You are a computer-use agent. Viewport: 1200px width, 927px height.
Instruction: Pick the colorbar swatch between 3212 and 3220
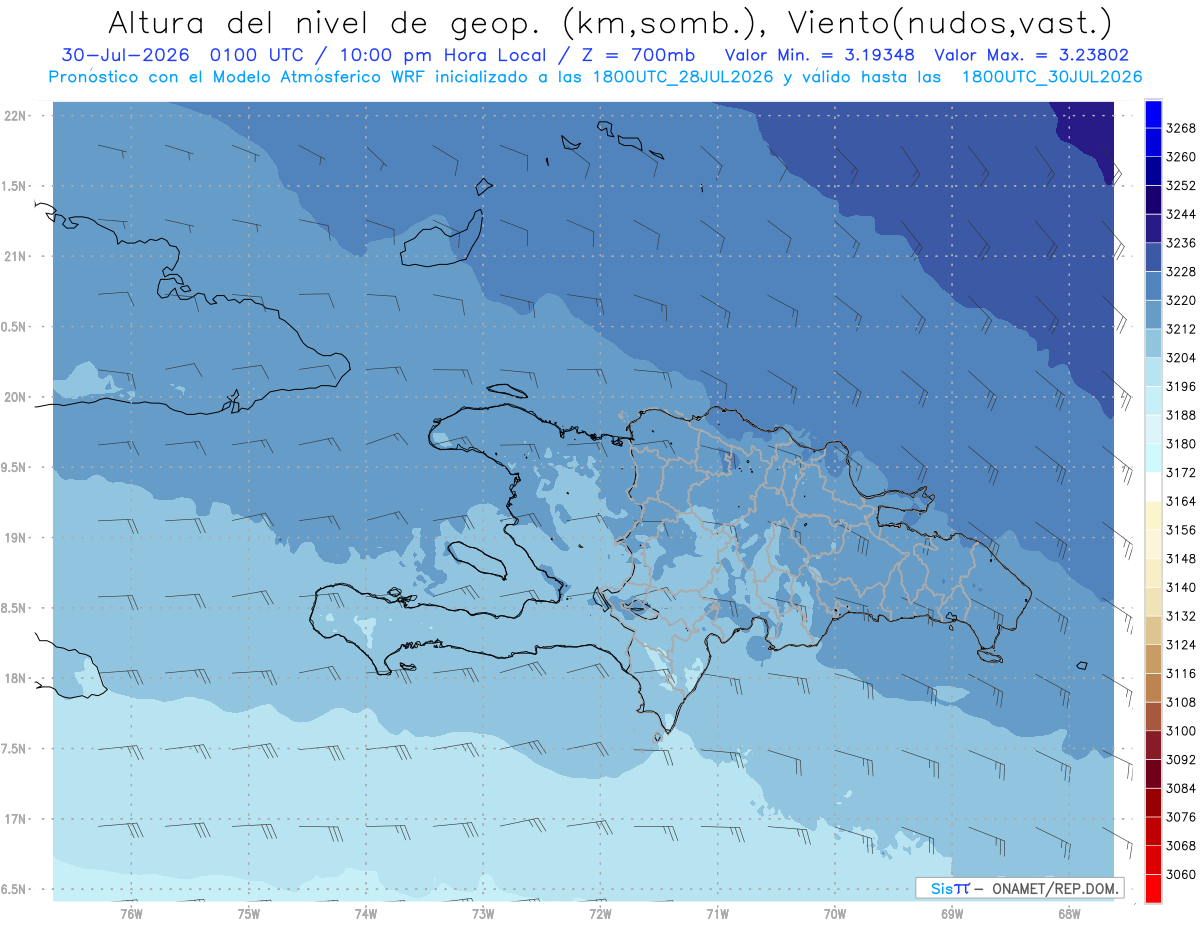click(1153, 315)
